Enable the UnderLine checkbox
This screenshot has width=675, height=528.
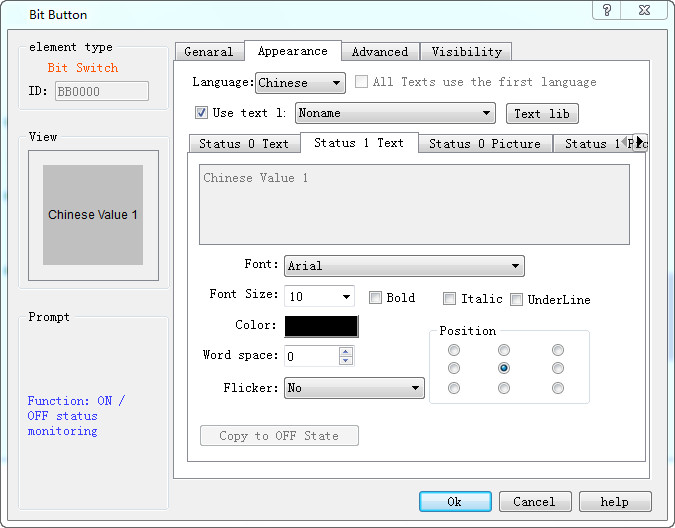coord(517,300)
